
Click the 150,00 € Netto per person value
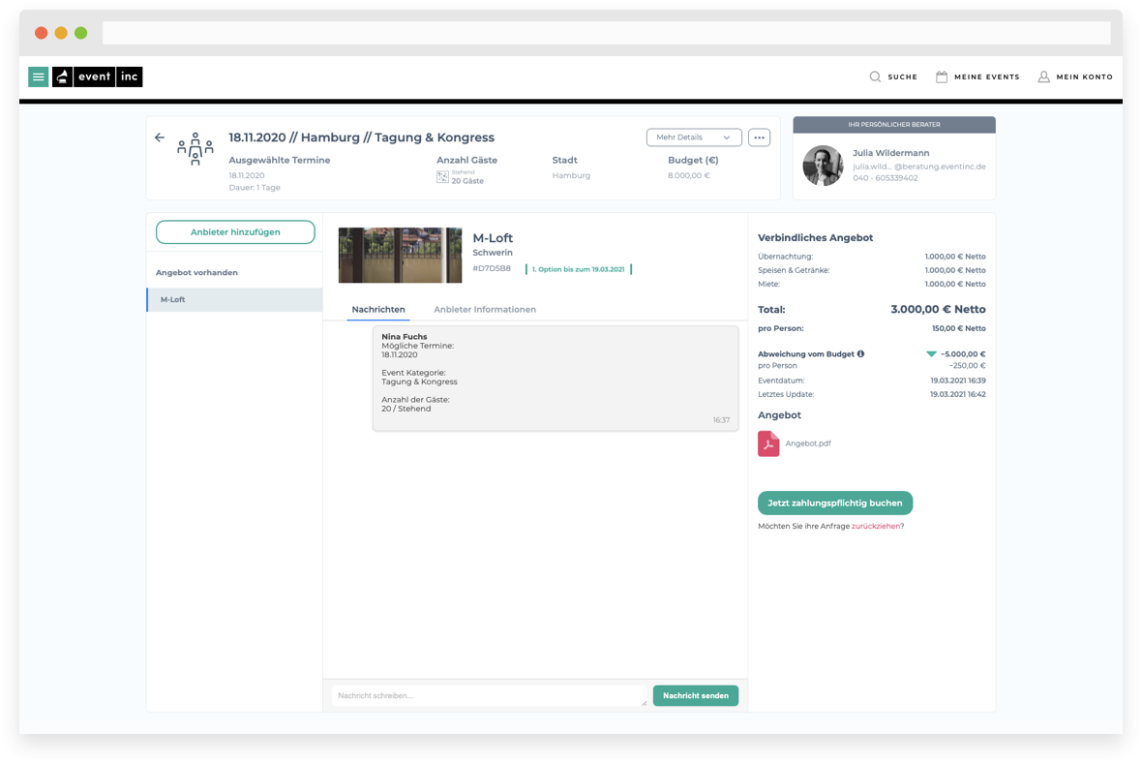(958, 329)
